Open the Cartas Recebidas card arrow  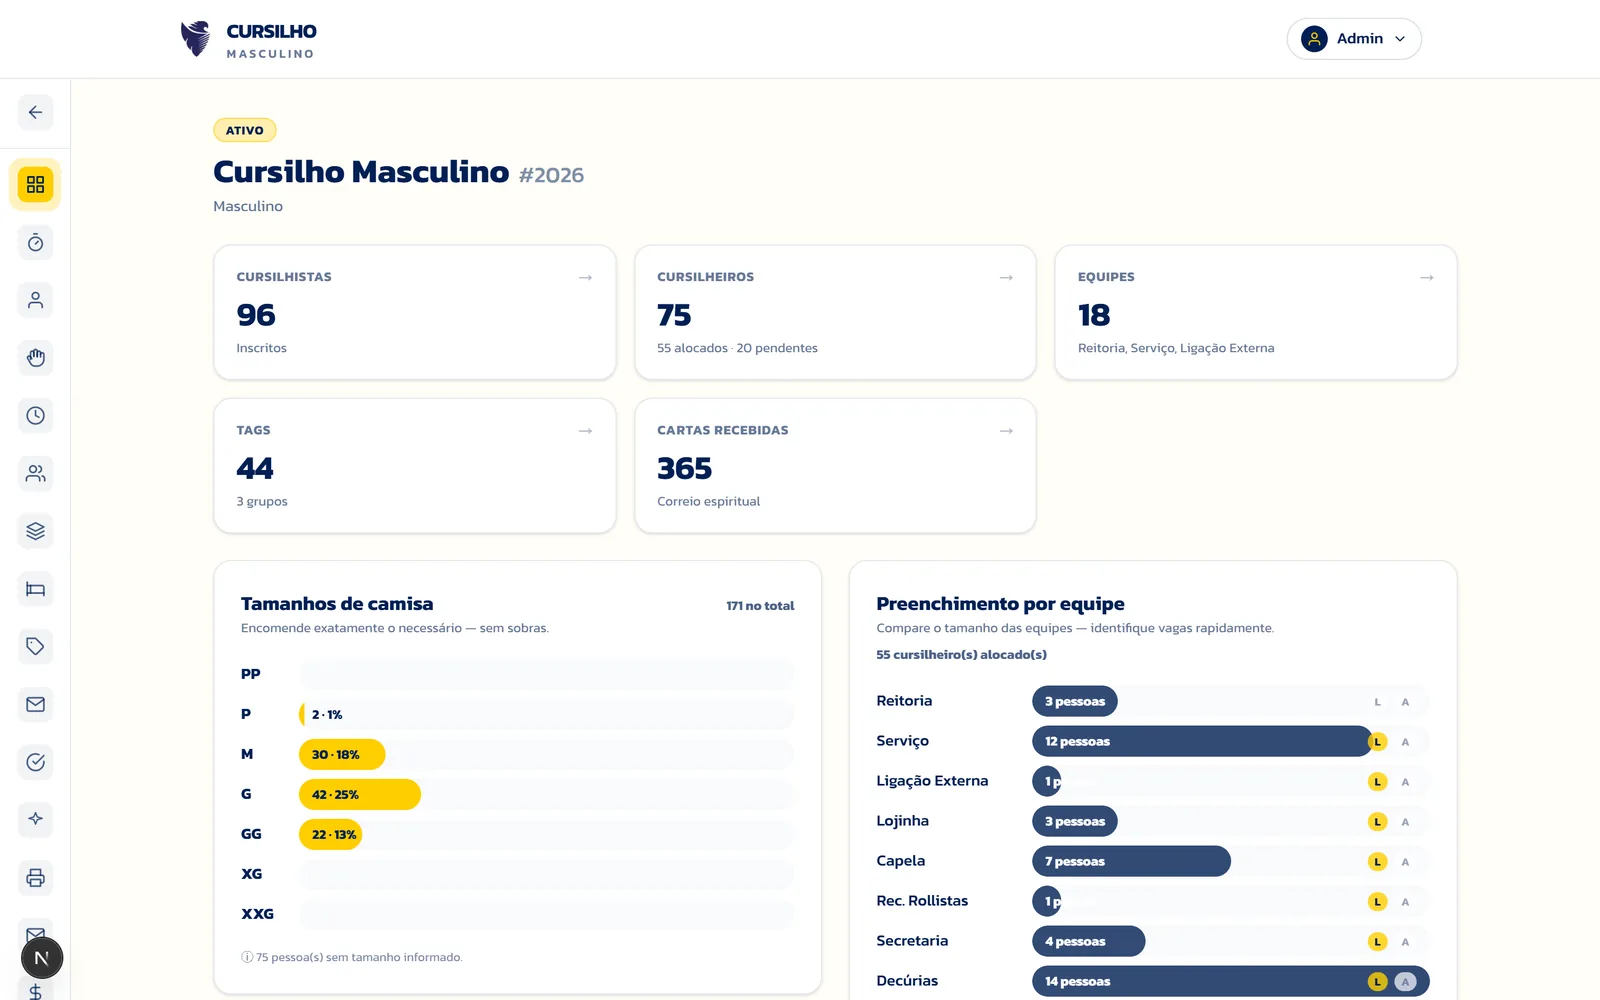pyautogui.click(x=1006, y=430)
